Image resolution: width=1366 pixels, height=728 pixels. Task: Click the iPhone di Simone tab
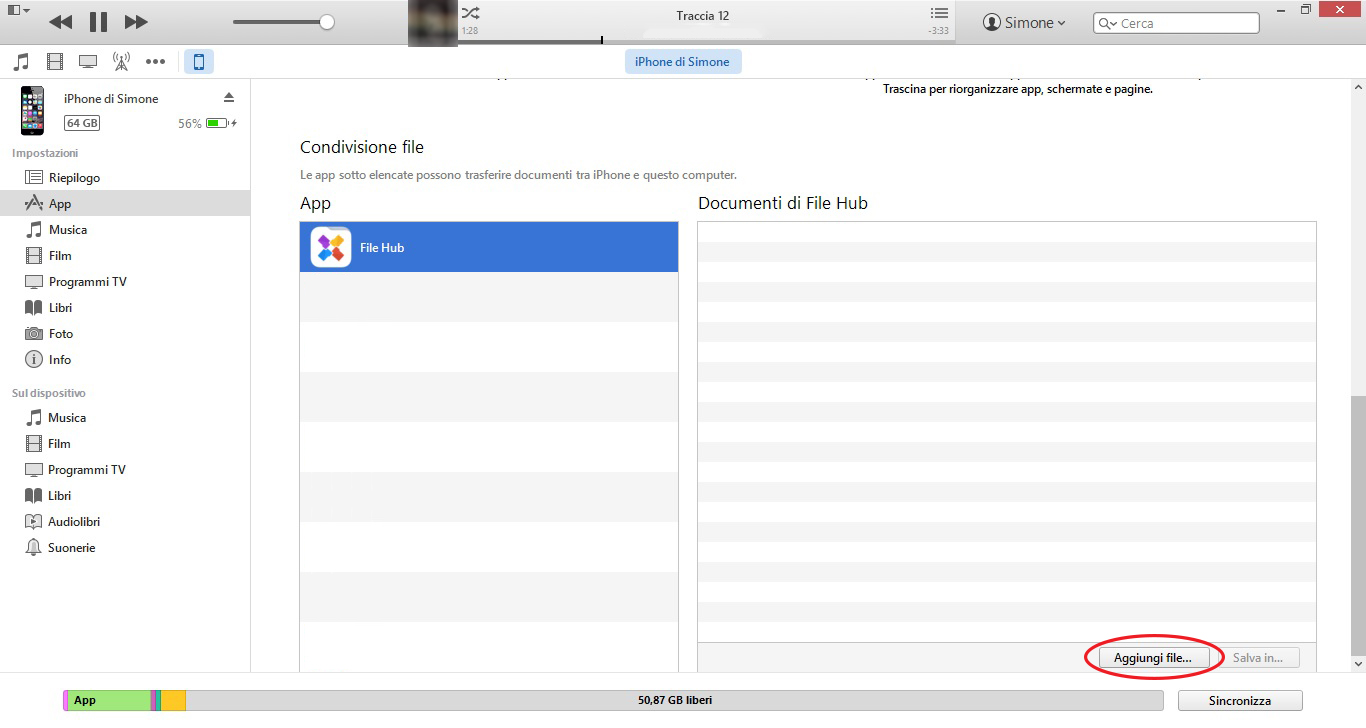coord(683,61)
